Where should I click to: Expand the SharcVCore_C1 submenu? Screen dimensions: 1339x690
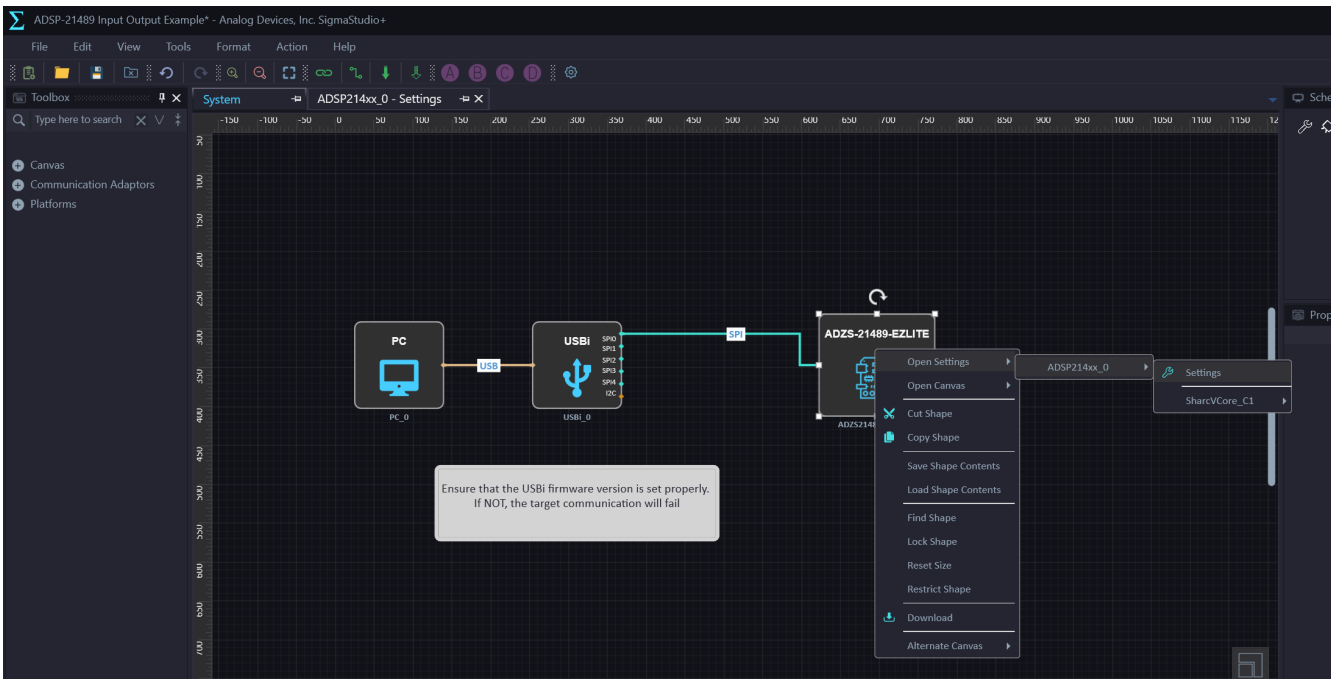(x=1223, y=401)
